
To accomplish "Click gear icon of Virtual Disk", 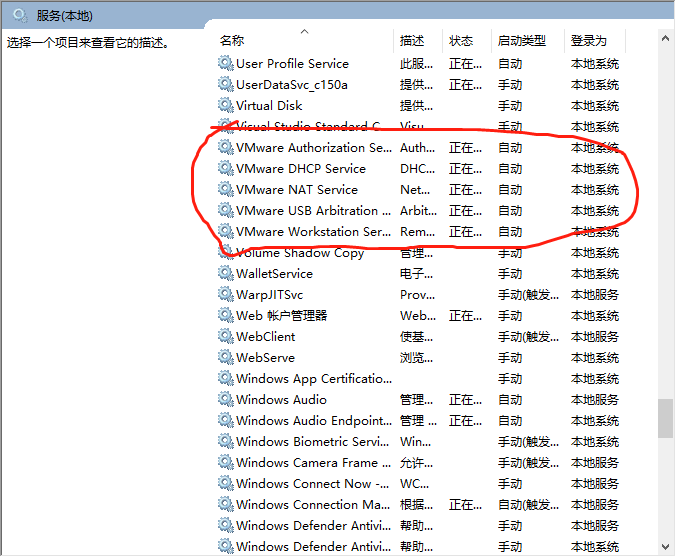I will pyautogui.click(x=225, y=106).
